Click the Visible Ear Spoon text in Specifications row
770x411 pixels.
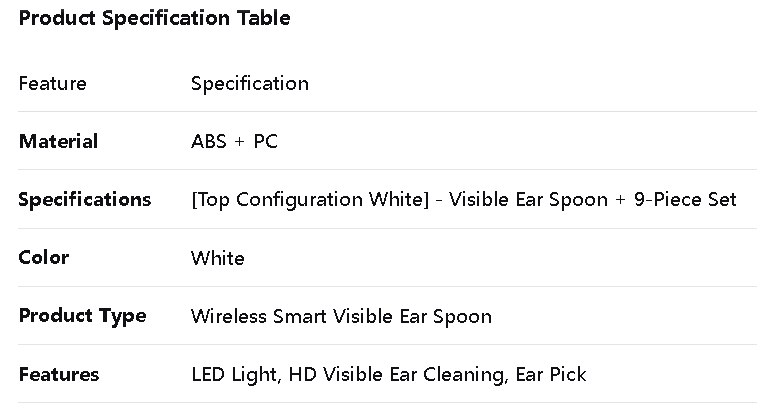pyautogui.click(x=528, y=199)
